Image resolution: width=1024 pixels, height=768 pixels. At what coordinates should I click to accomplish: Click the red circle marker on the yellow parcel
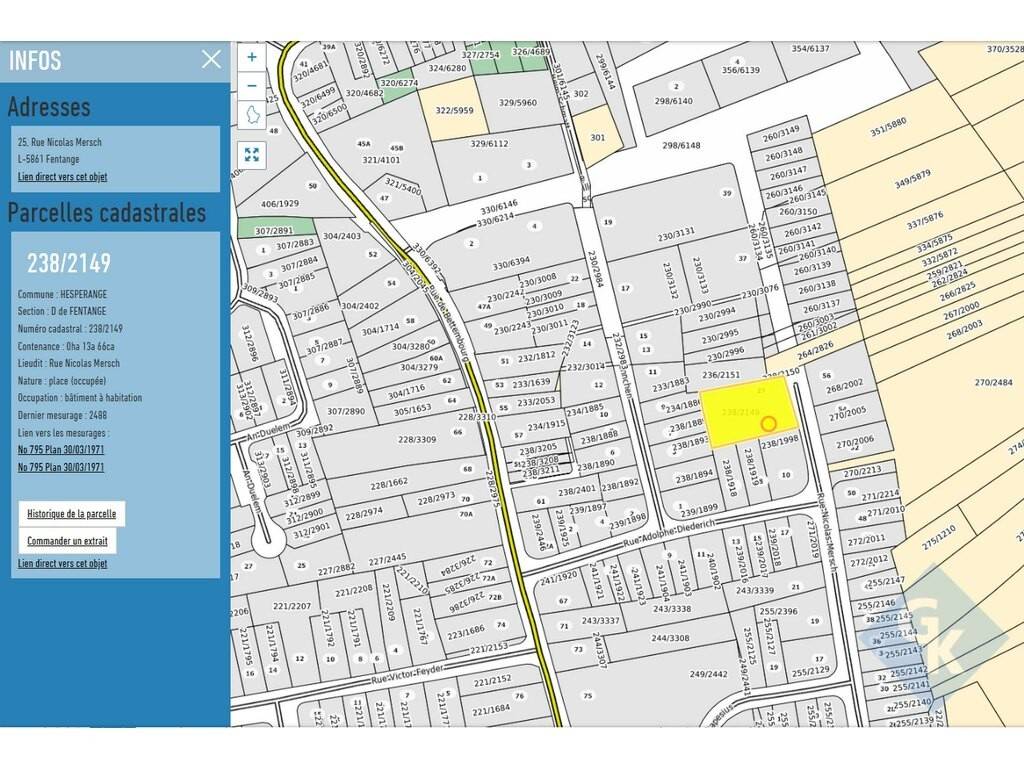click(769, 424)
